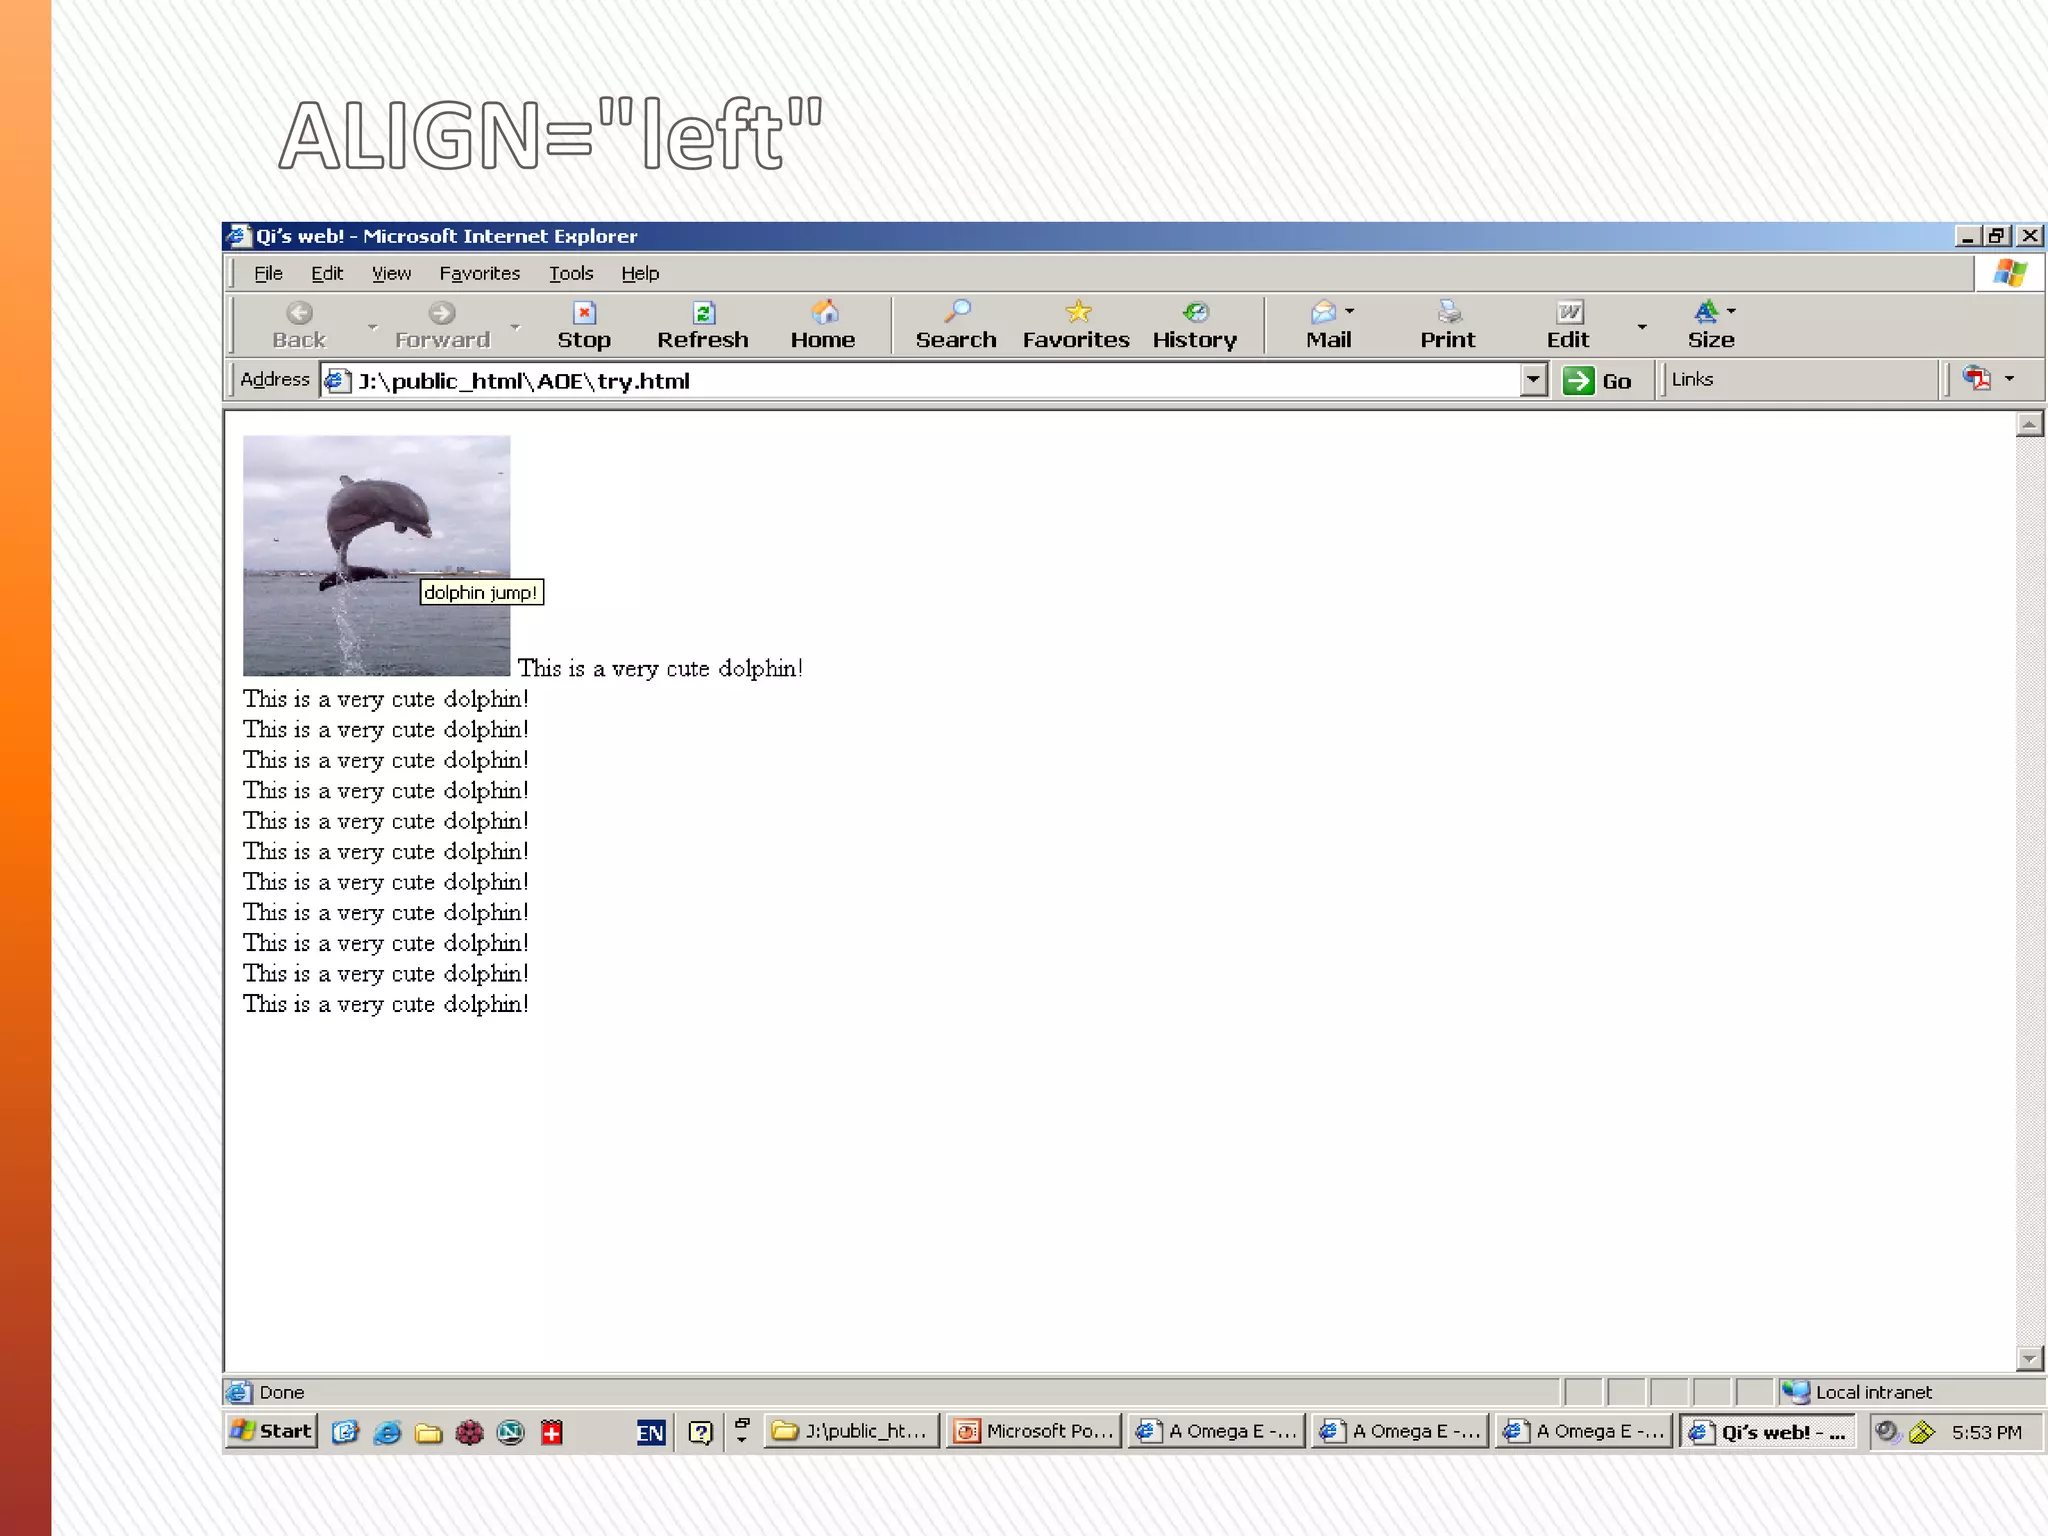Show the History pane icon
Image resolution: width=2048 pixels, height=1536 pixels.
(x=1195, y=313)
